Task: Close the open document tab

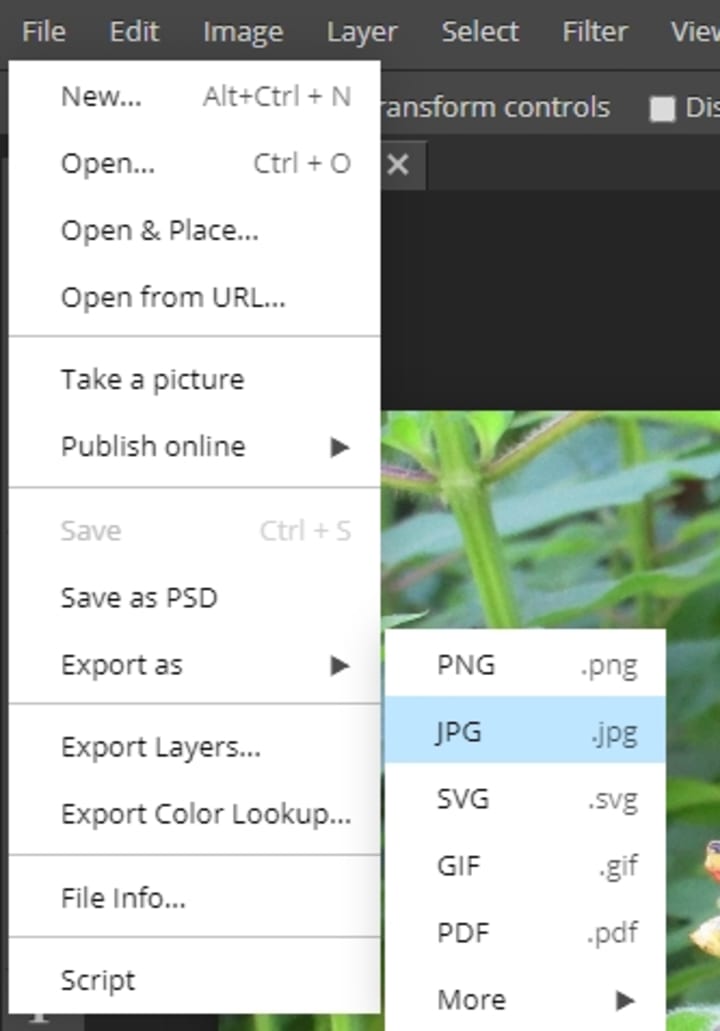Action: 398,165
